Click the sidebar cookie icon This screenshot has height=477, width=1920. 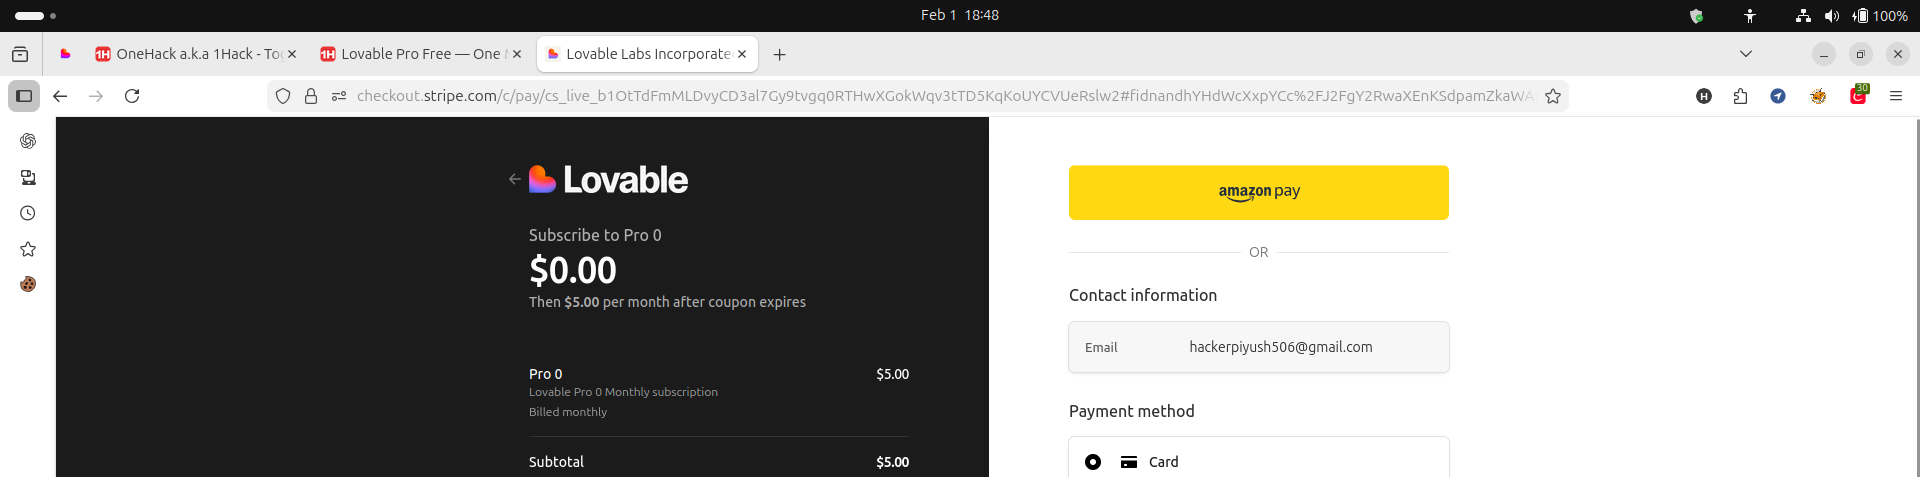[x=28, y=284]
